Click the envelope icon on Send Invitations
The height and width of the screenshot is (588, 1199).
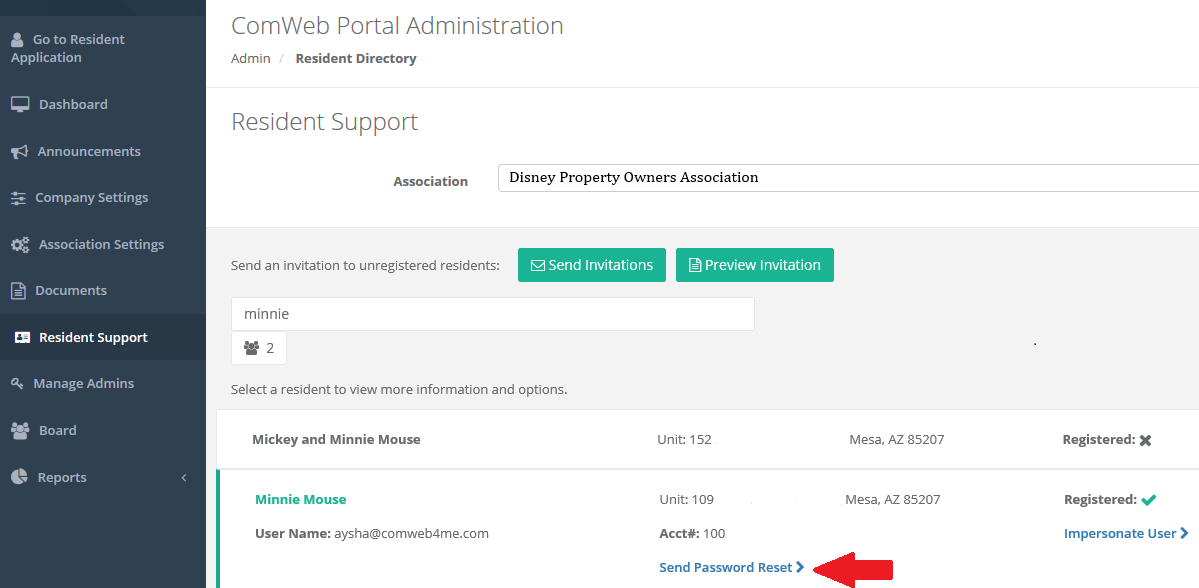[538, 265]
